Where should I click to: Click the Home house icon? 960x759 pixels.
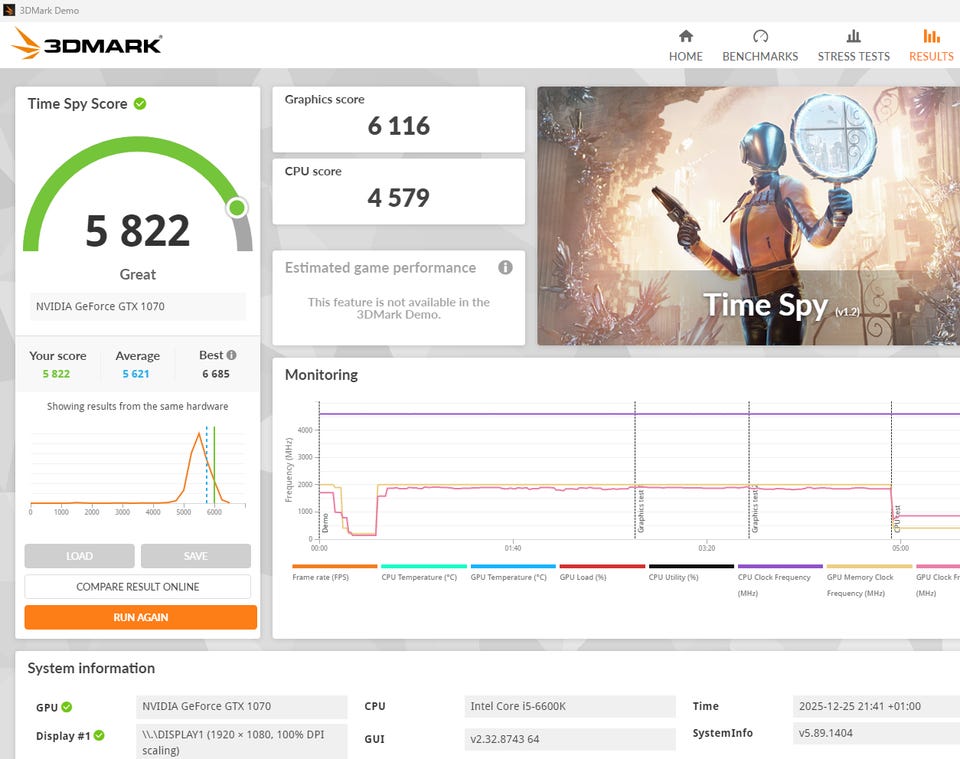686,36
